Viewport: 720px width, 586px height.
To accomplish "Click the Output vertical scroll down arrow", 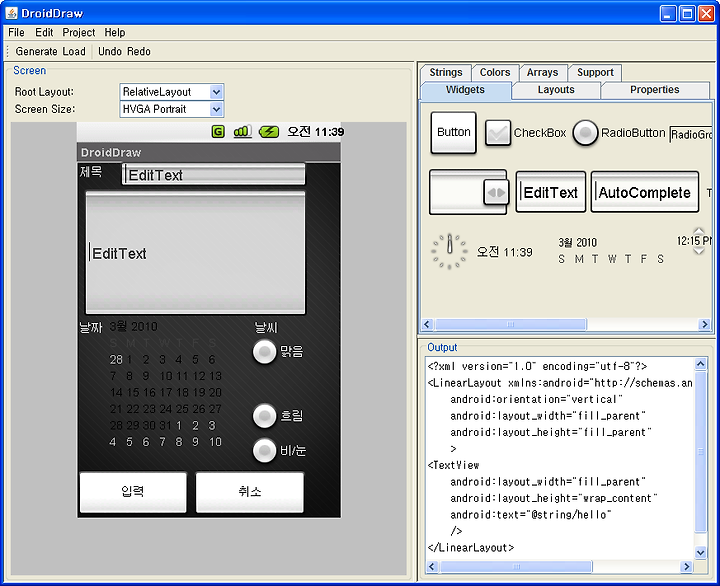I will coord(700,552).
